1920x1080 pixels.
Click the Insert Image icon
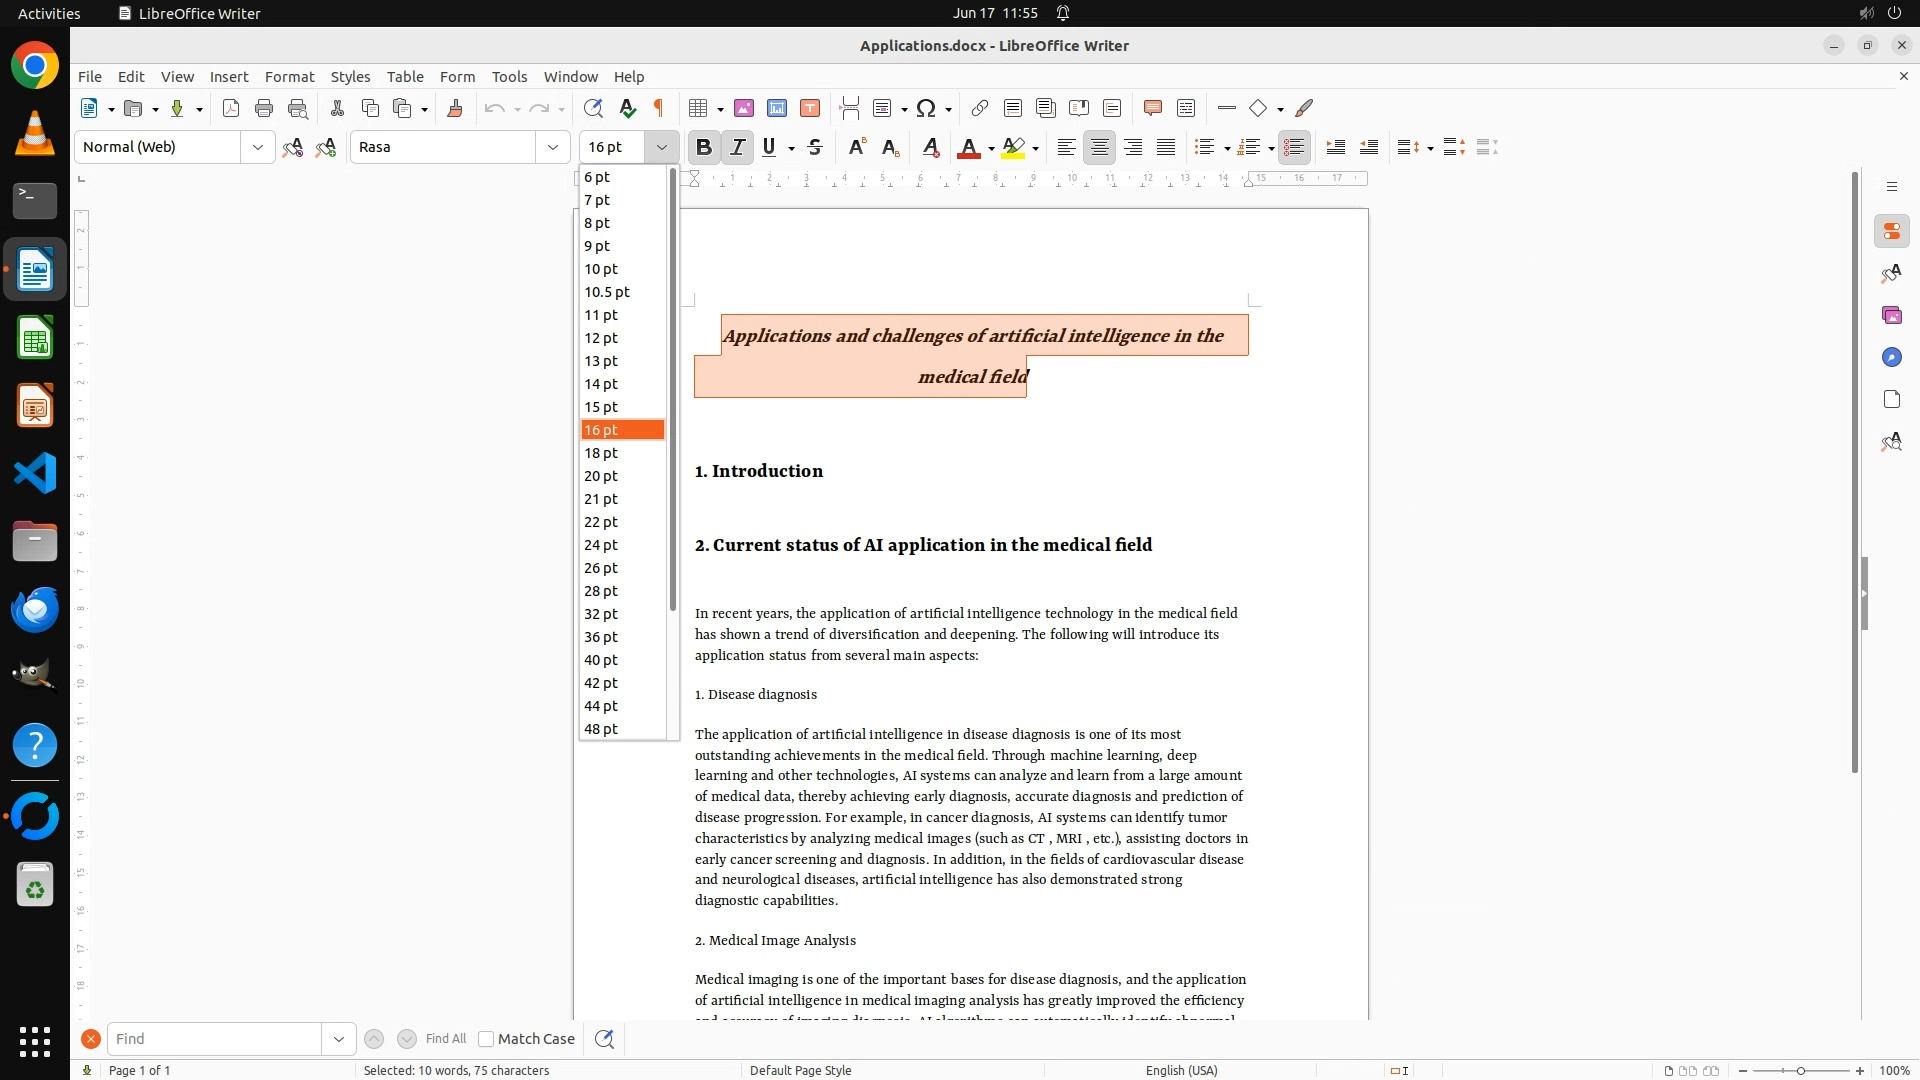pos(744,108)
